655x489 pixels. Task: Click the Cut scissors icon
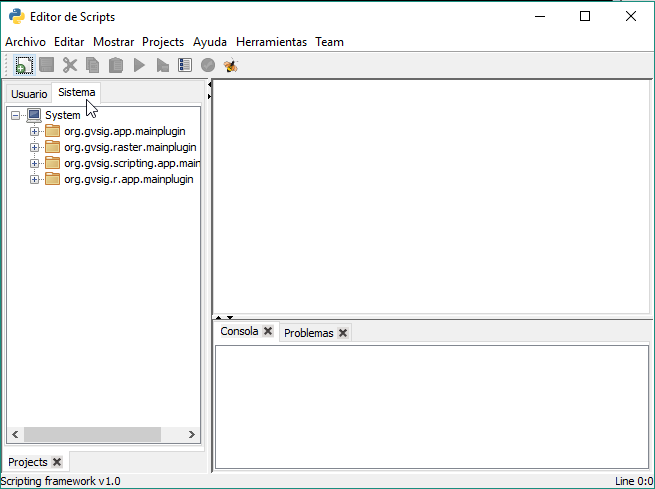[69, 65]
